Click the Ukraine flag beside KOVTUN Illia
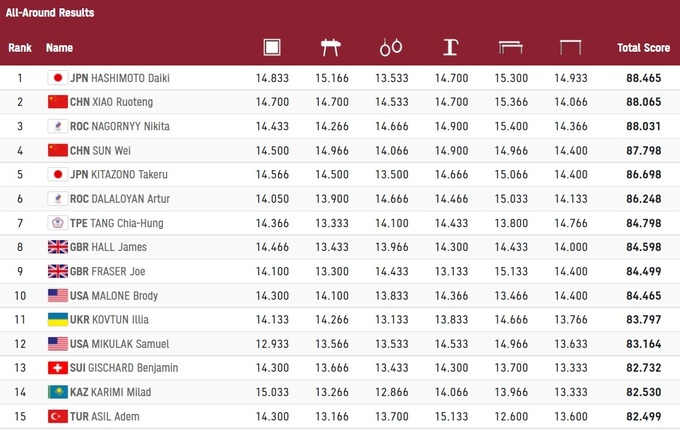680x430 pixels. click(x=57, y=319)
